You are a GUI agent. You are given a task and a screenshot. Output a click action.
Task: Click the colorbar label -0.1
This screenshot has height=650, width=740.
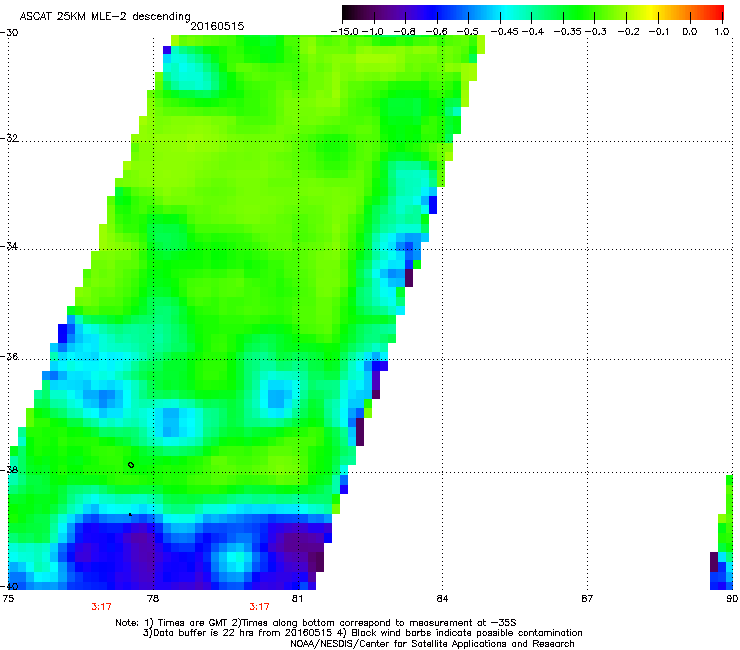click(659, 32)
